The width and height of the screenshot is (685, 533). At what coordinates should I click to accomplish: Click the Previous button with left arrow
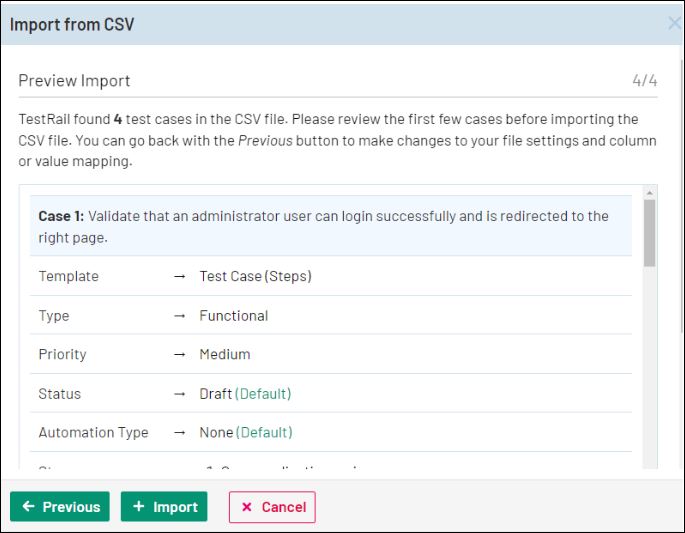(x=60, y=507)
